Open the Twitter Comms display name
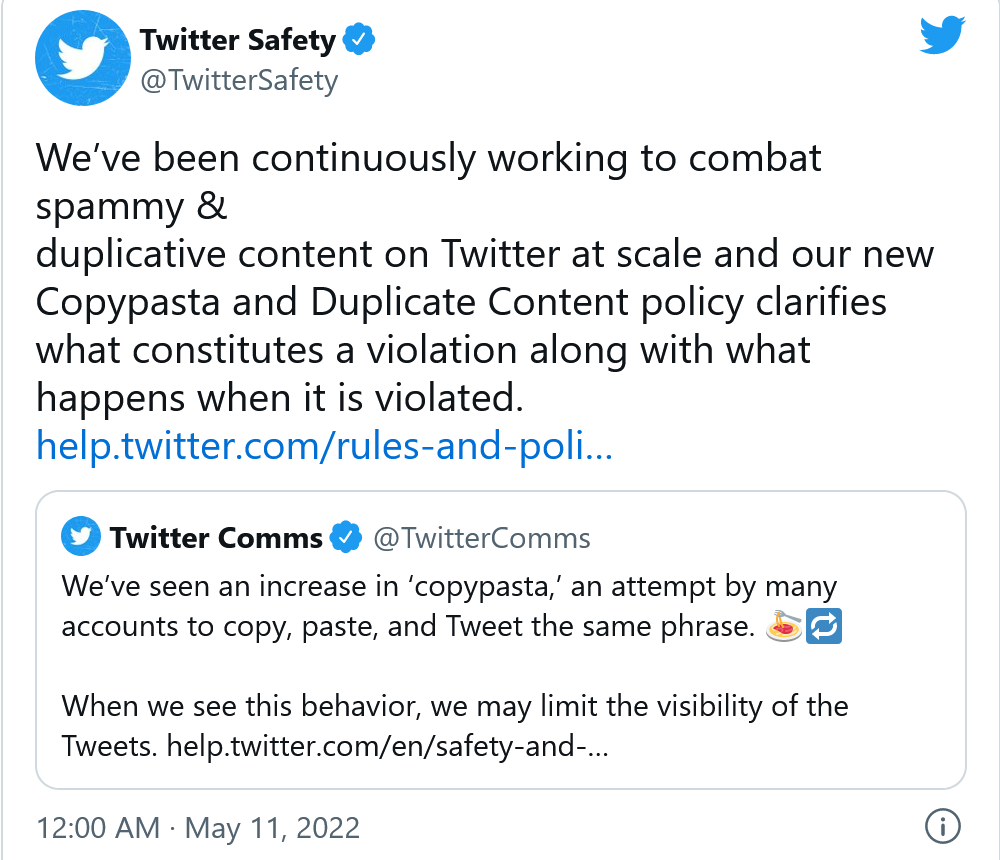This screenshot has height=860, width=1000. tap(216, 538)
